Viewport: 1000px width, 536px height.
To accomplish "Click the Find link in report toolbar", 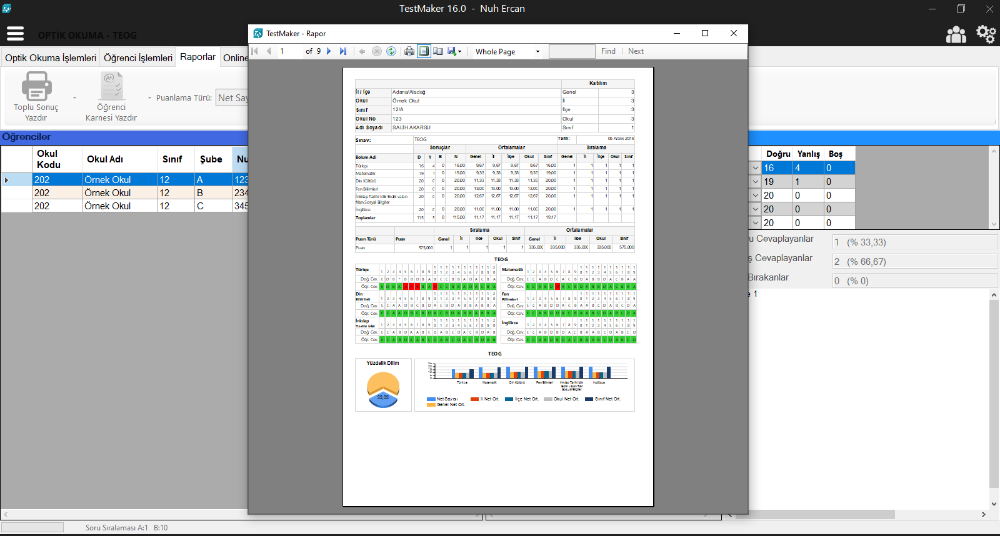I will click(608, 51).
